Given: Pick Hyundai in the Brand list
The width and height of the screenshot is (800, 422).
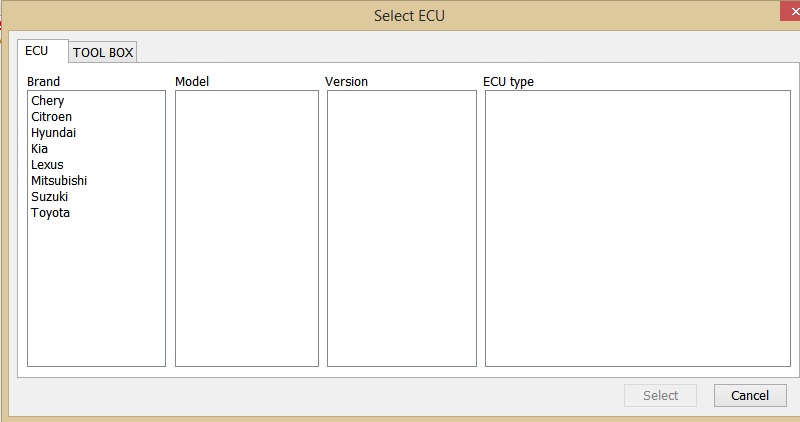Looking at the screenshot, I should pyautogui.click(x=53, y=133).
